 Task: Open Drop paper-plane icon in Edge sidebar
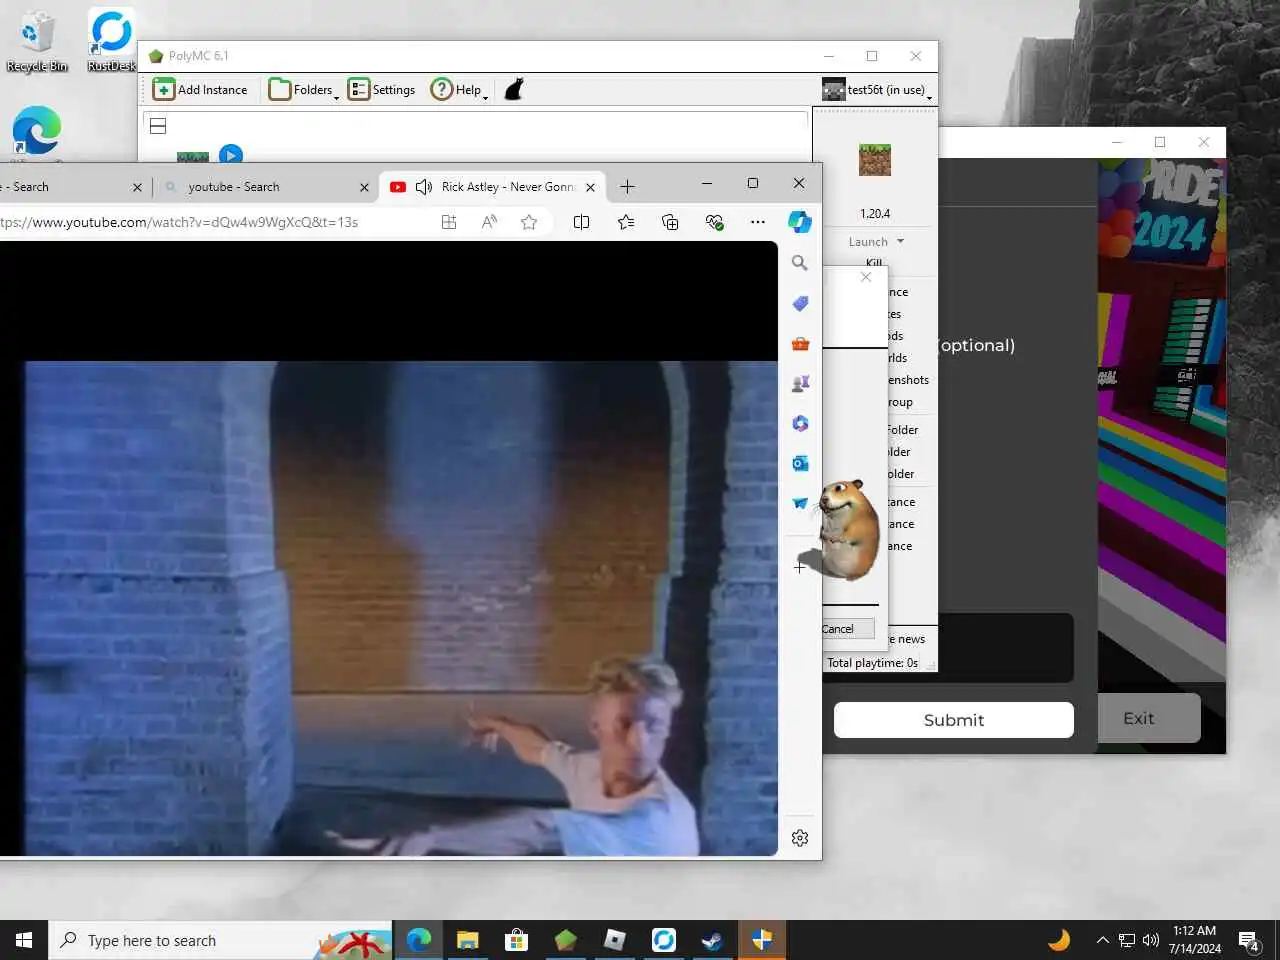pos(800,503)
